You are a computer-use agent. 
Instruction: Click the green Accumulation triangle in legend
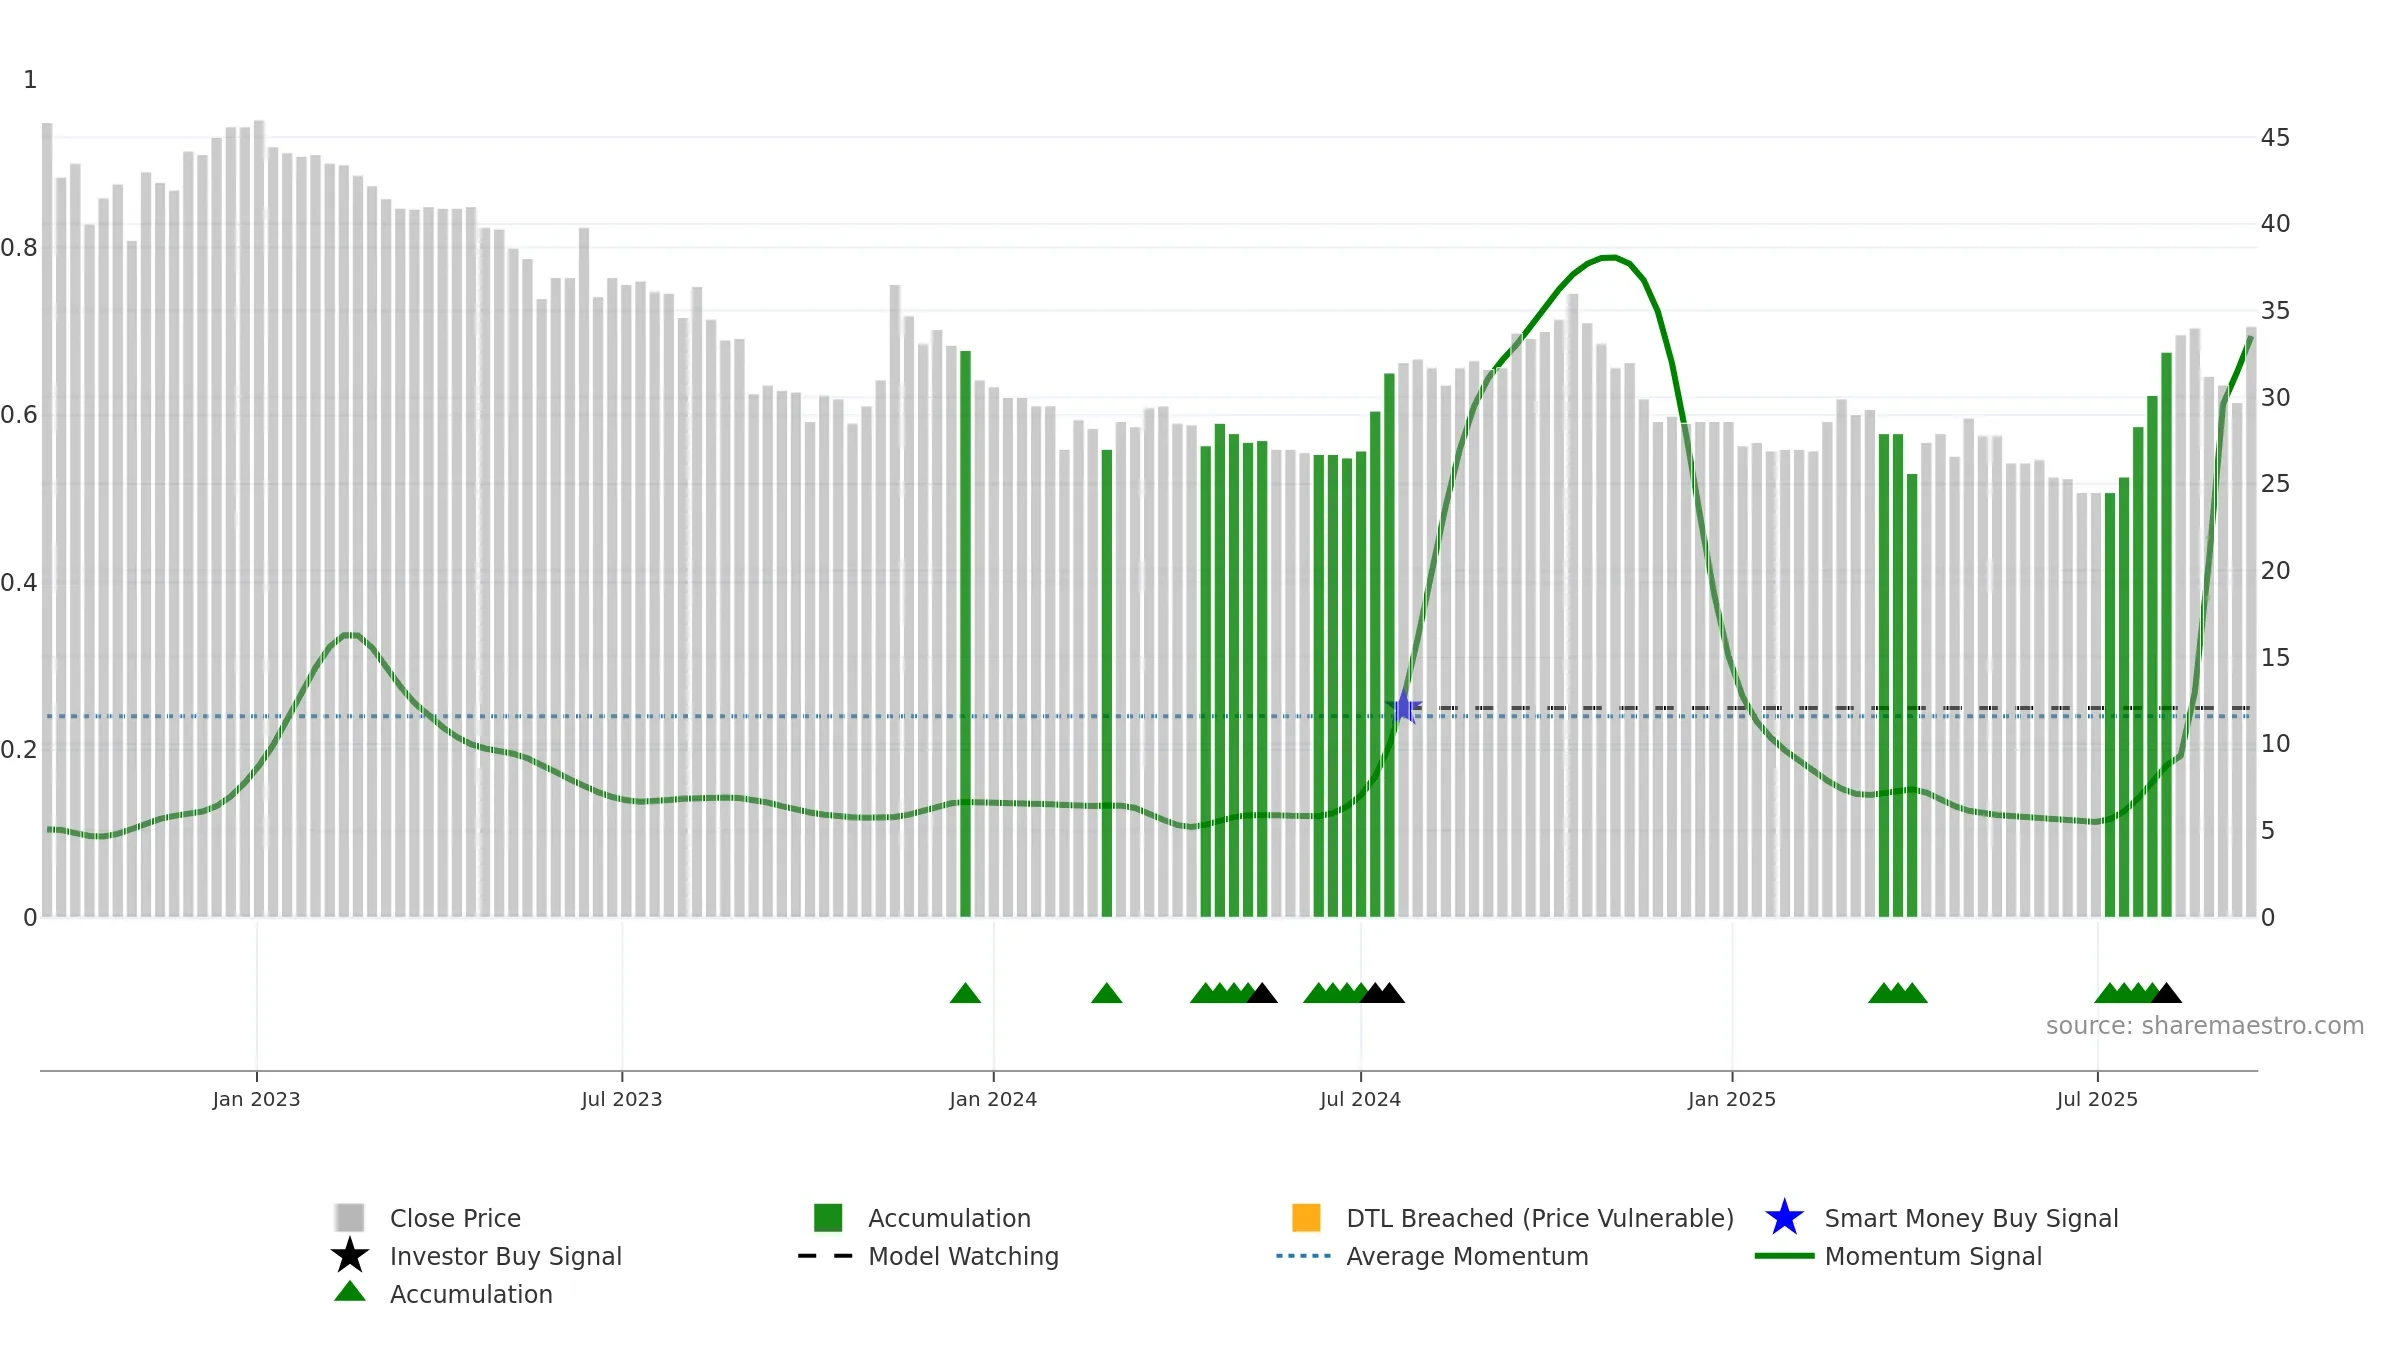tap(350, 1292)
